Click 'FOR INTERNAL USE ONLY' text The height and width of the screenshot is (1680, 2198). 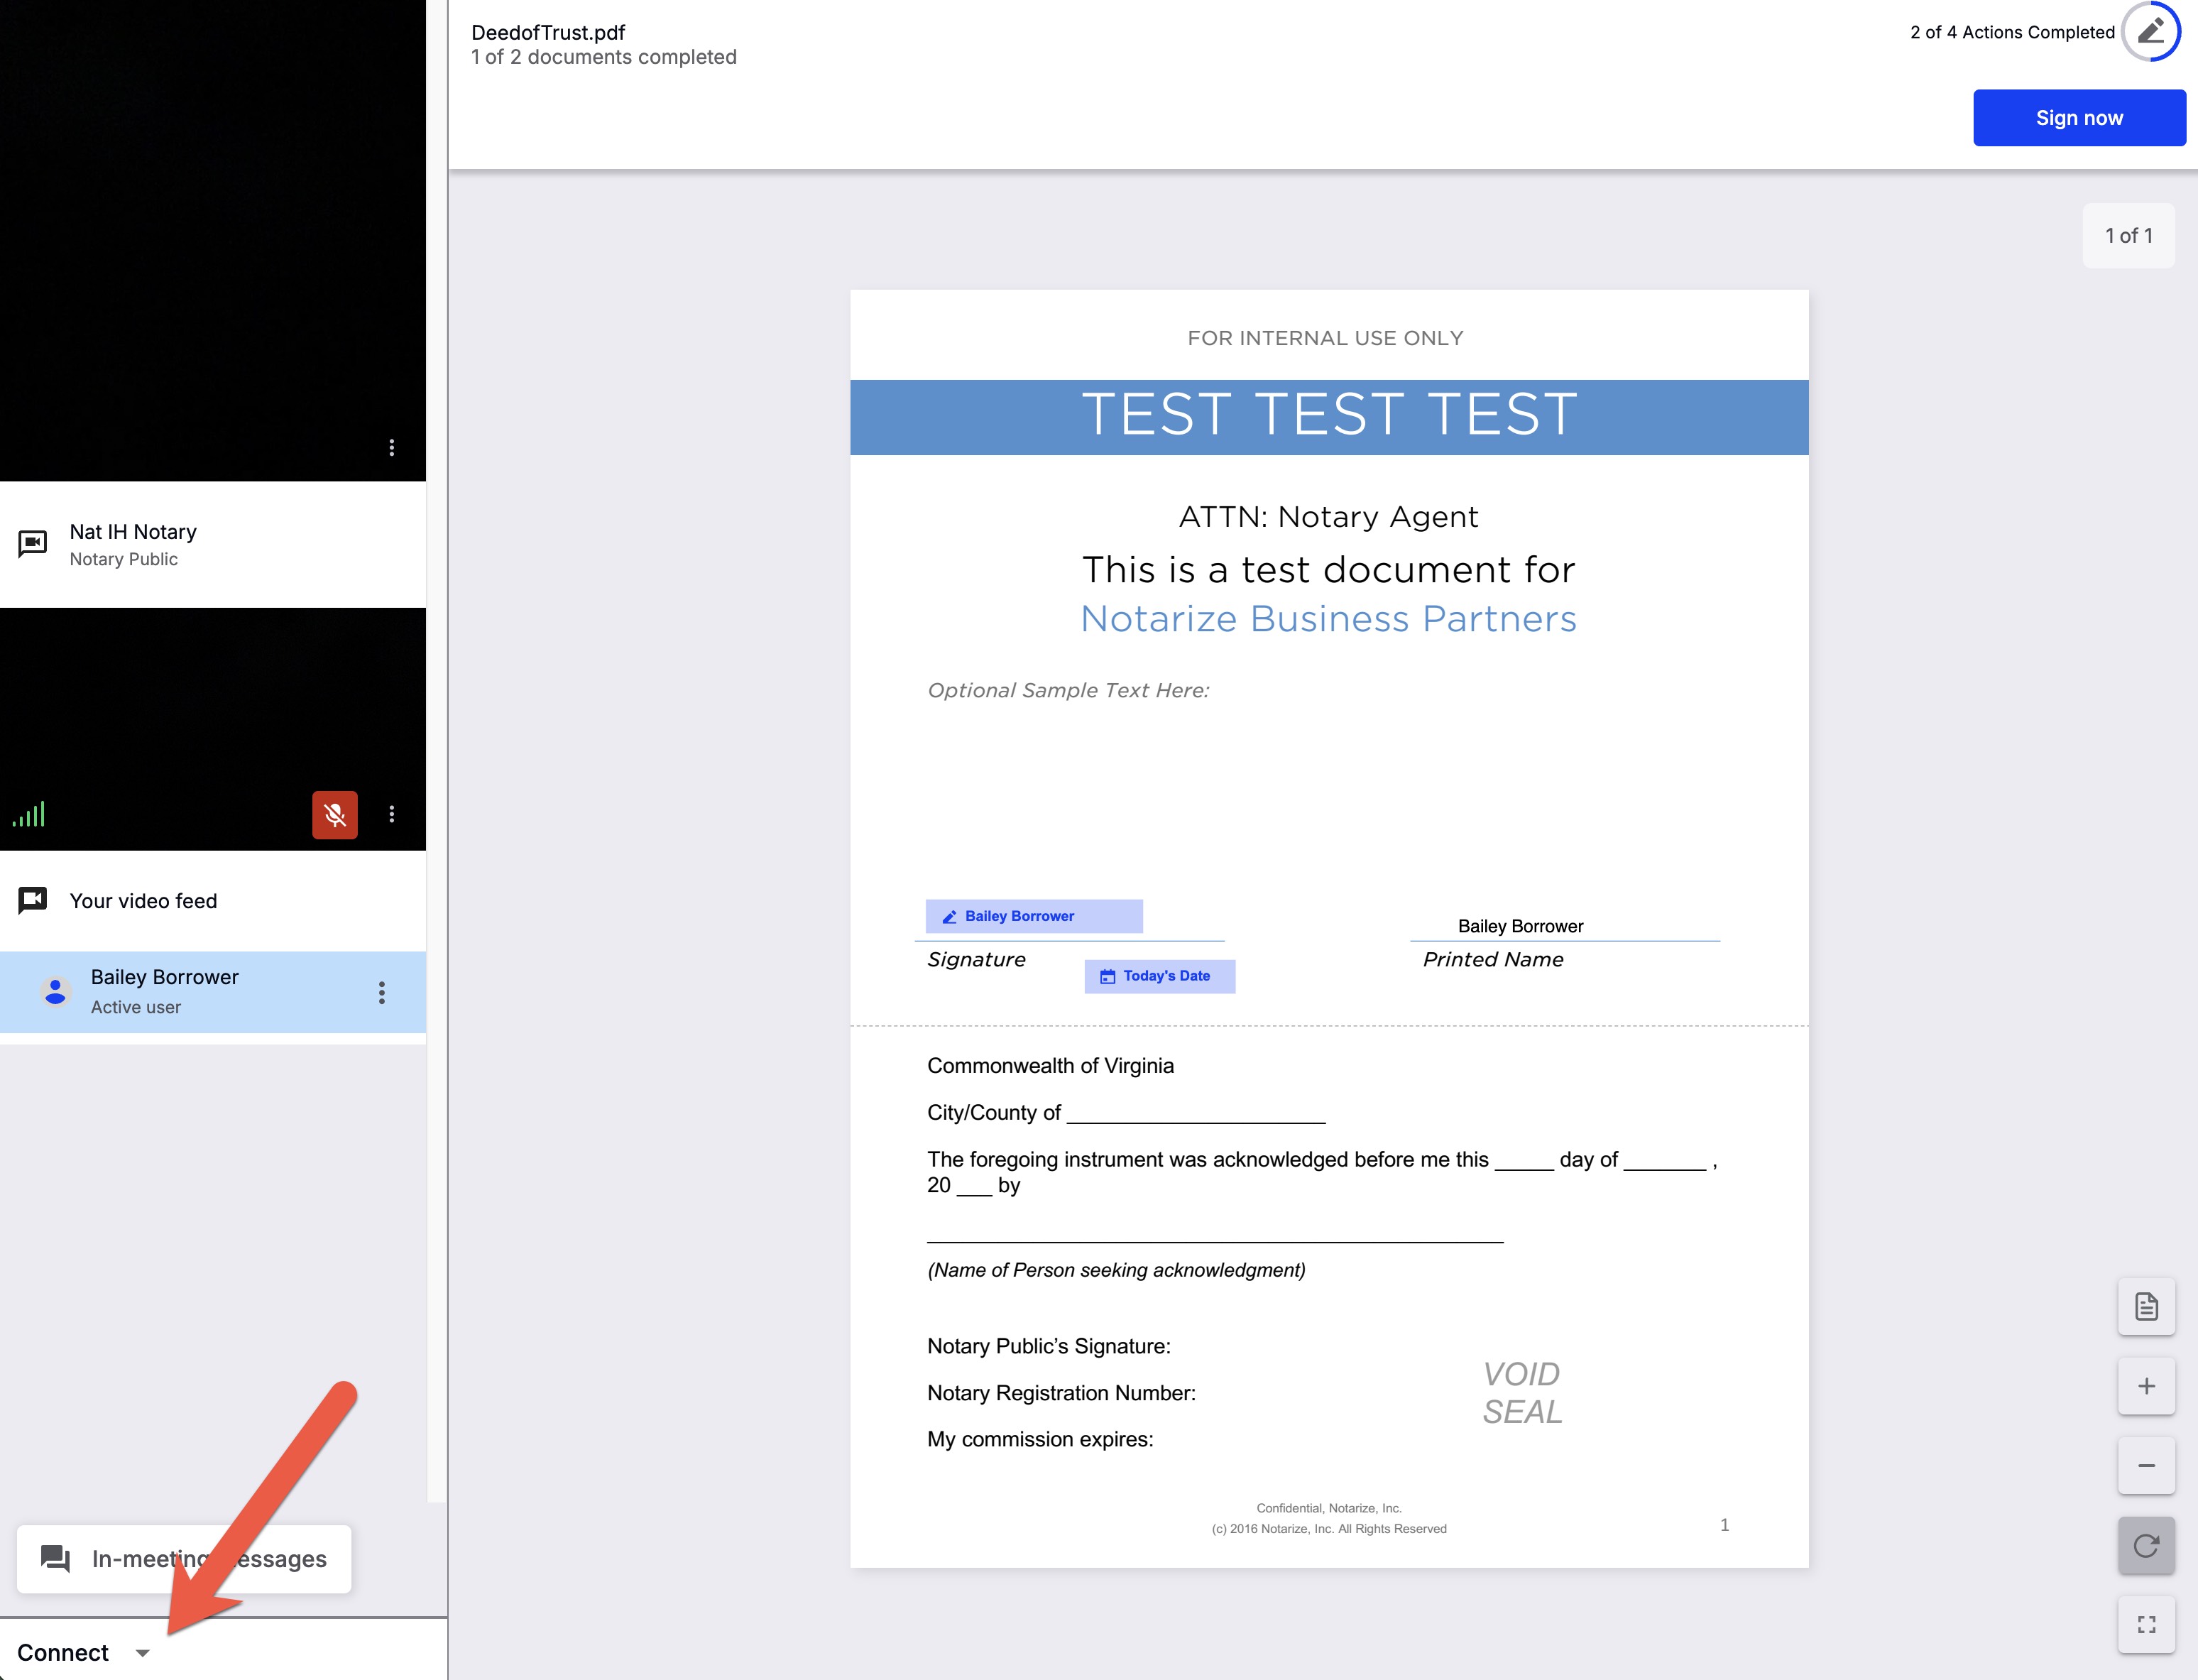click(1326, 338)
